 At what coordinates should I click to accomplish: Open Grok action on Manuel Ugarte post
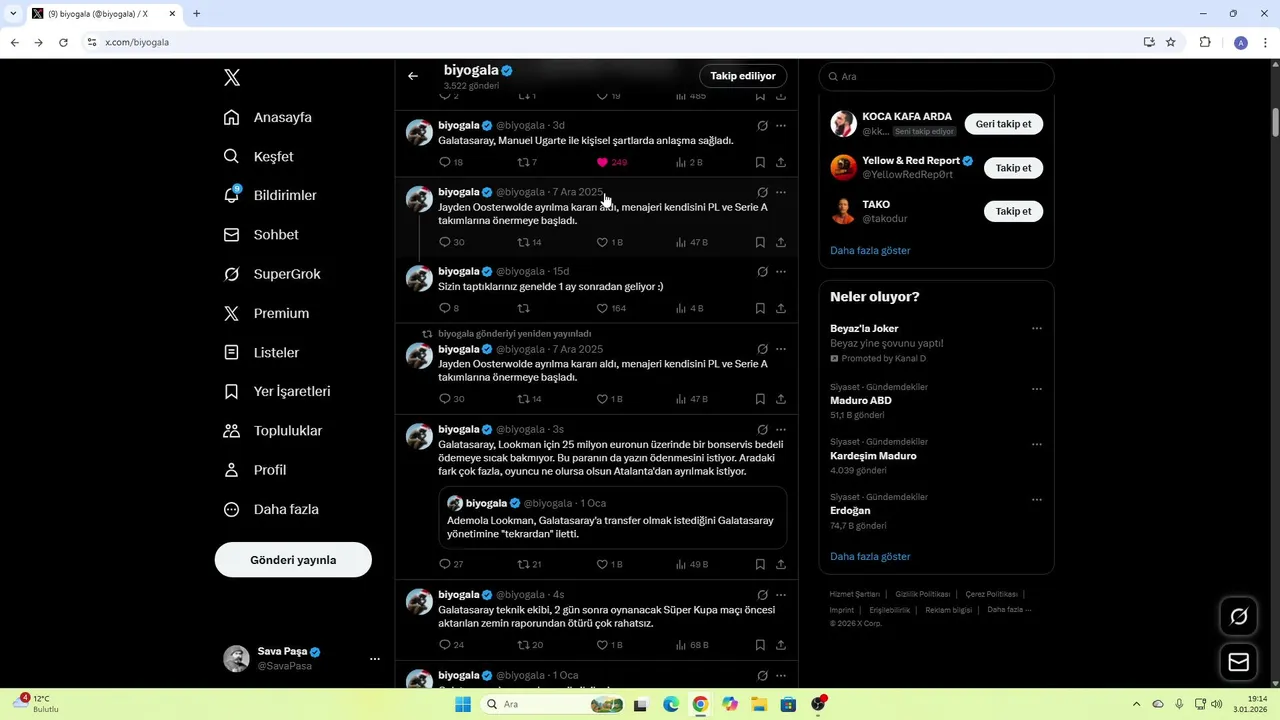(x=762, y=126)
